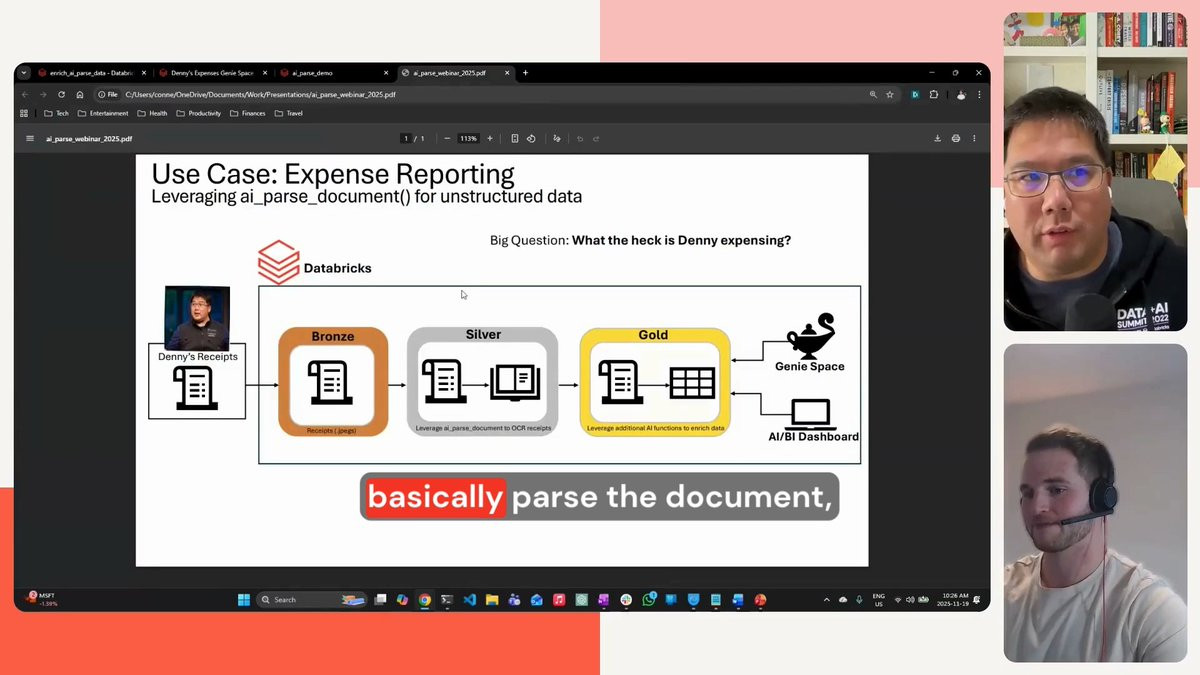Open the ENG US language selector
Screen dimensions: 1200x675
coord(879,600)
